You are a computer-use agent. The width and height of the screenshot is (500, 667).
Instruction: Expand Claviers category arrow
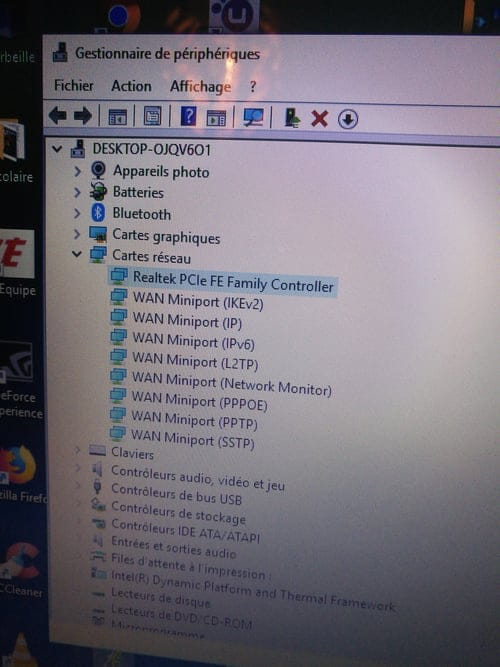coord(77,450)
